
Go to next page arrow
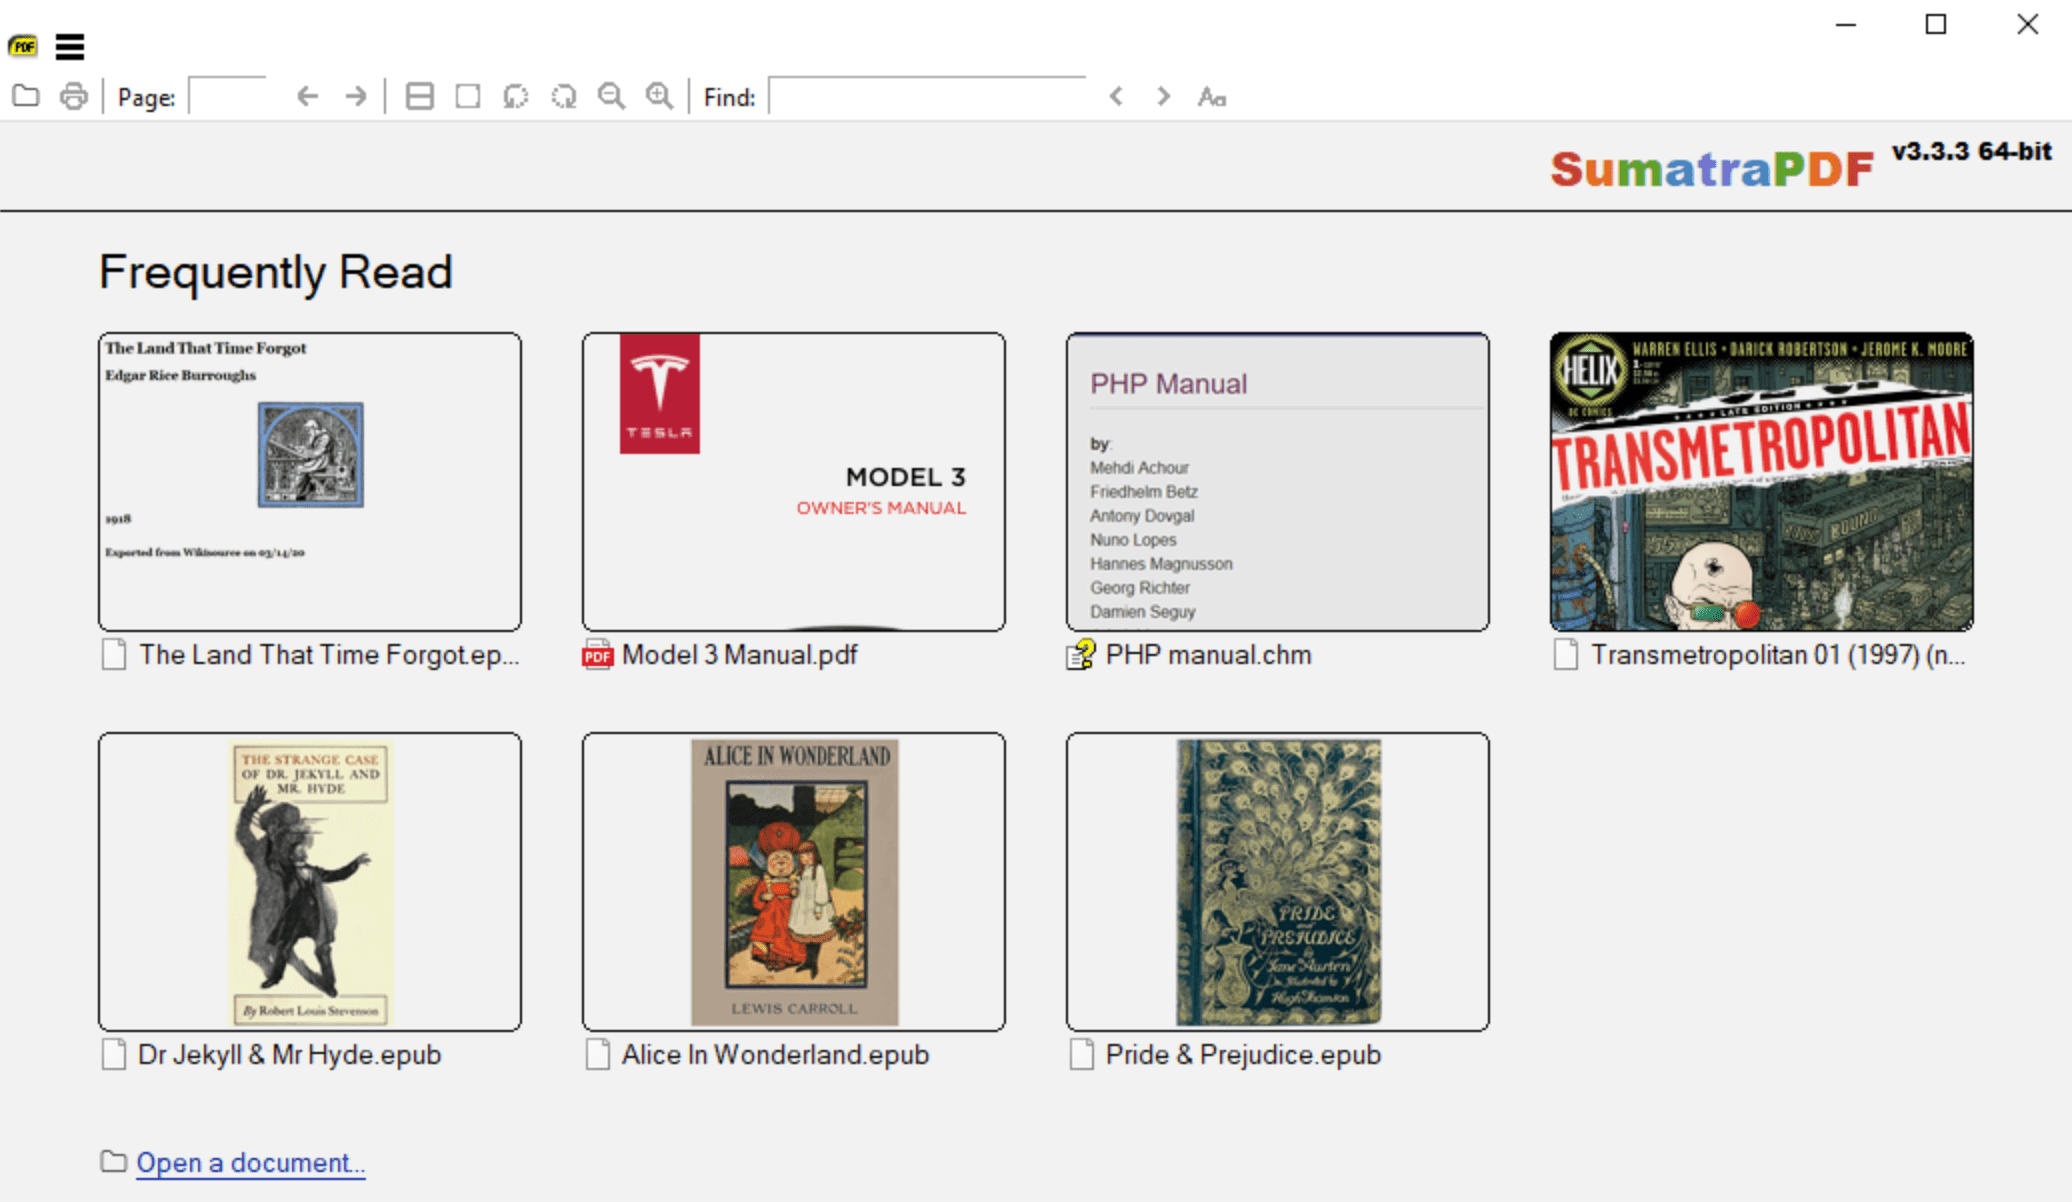pyautogui.click(x=356, y=96)
